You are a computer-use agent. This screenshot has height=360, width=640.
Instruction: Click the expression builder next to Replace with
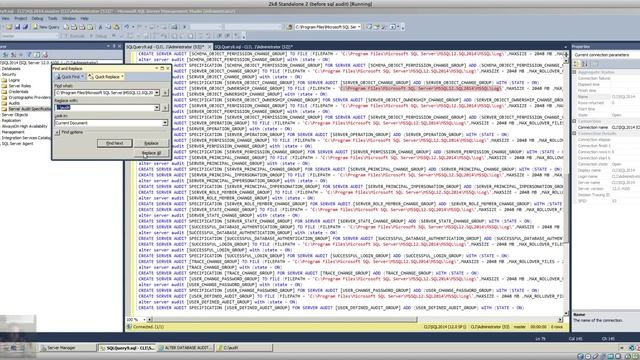[x=165, y=108]
